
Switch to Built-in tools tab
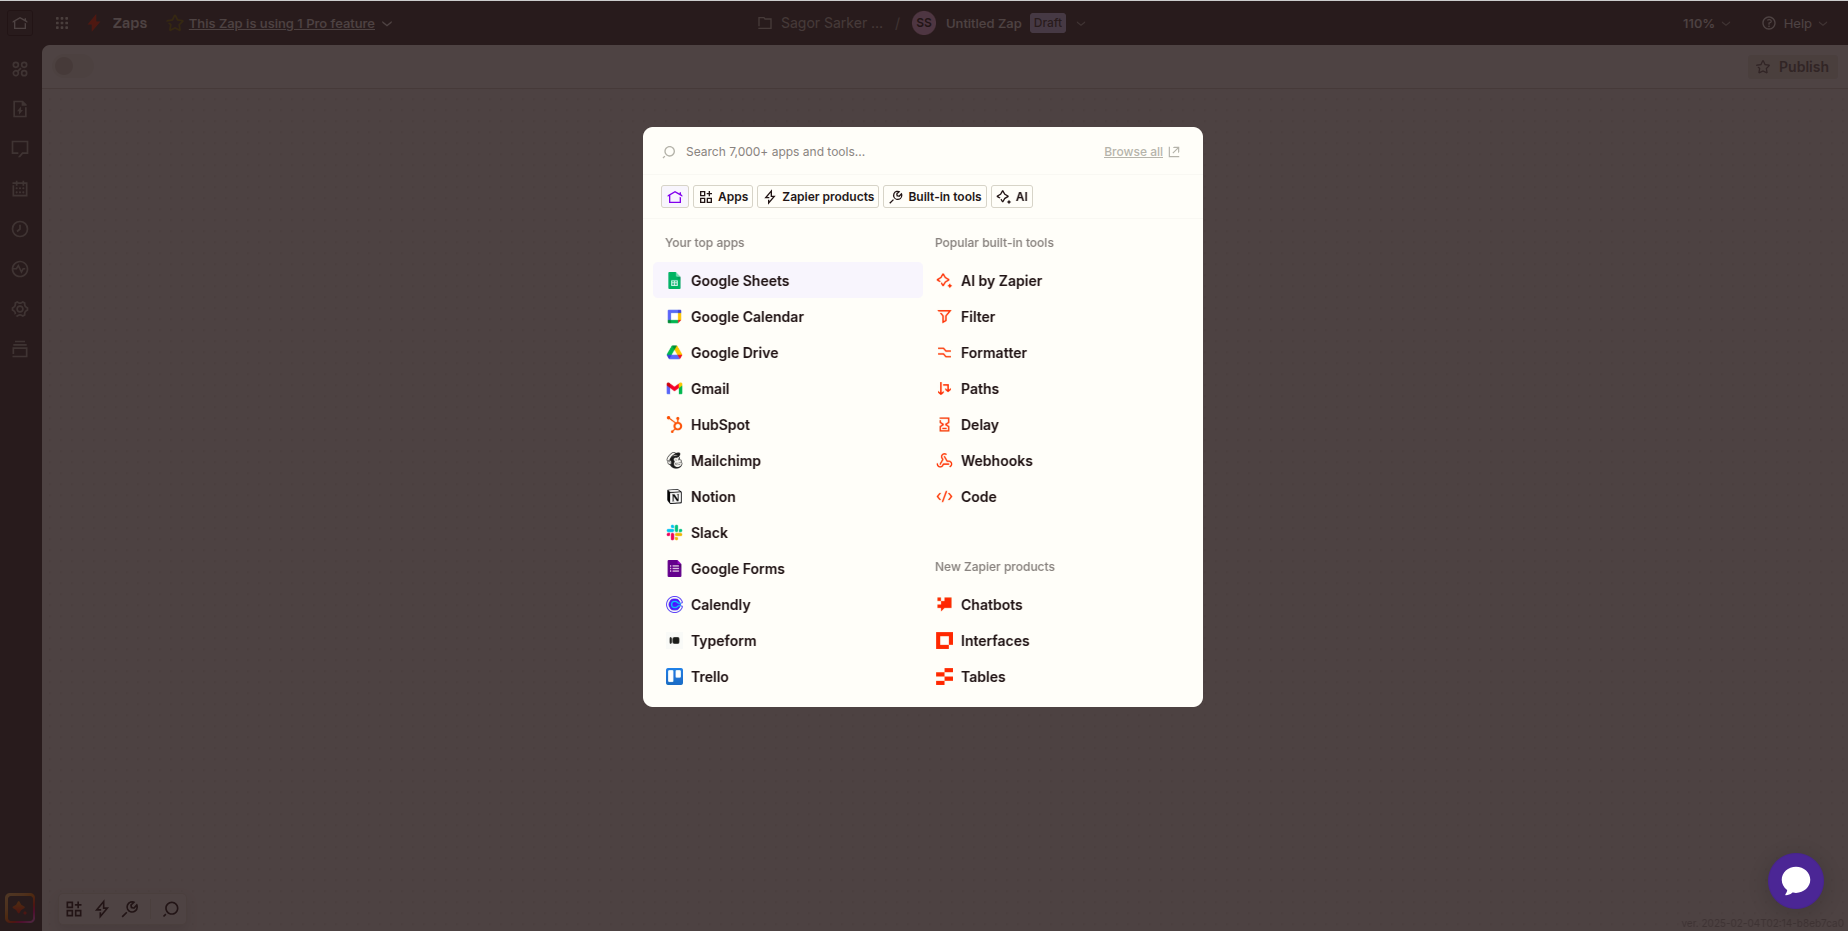coord(935,197)
